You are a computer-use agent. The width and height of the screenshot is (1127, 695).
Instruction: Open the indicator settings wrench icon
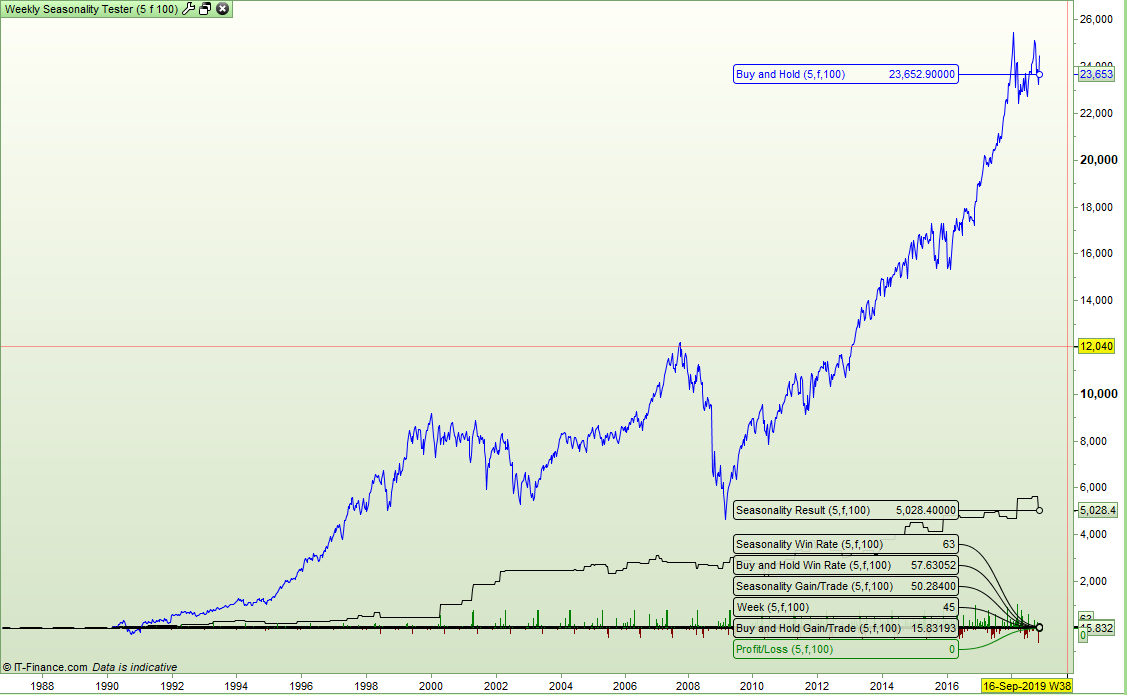[x=189, y=9]
